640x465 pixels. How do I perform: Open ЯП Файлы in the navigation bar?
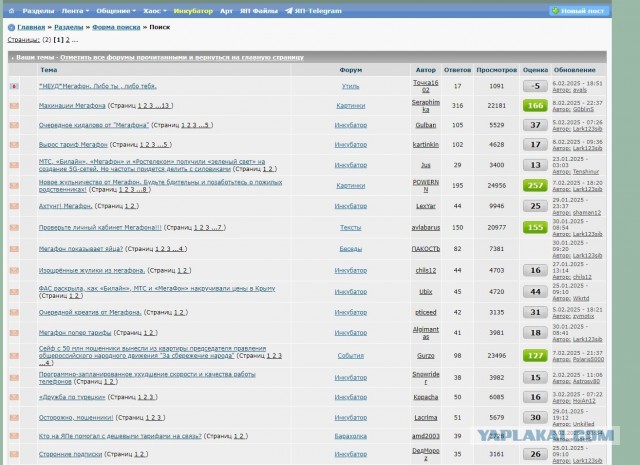pos(259,11)
